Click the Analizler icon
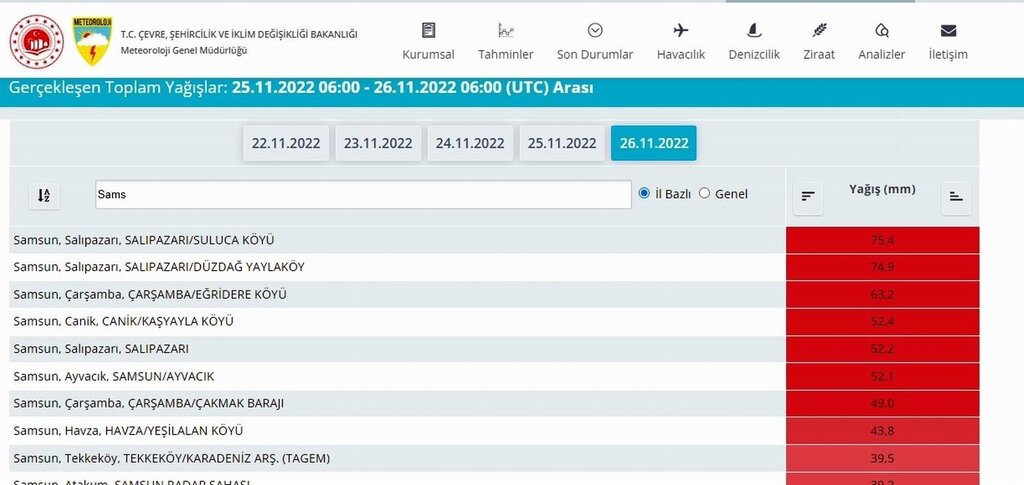 coord(882,30)
